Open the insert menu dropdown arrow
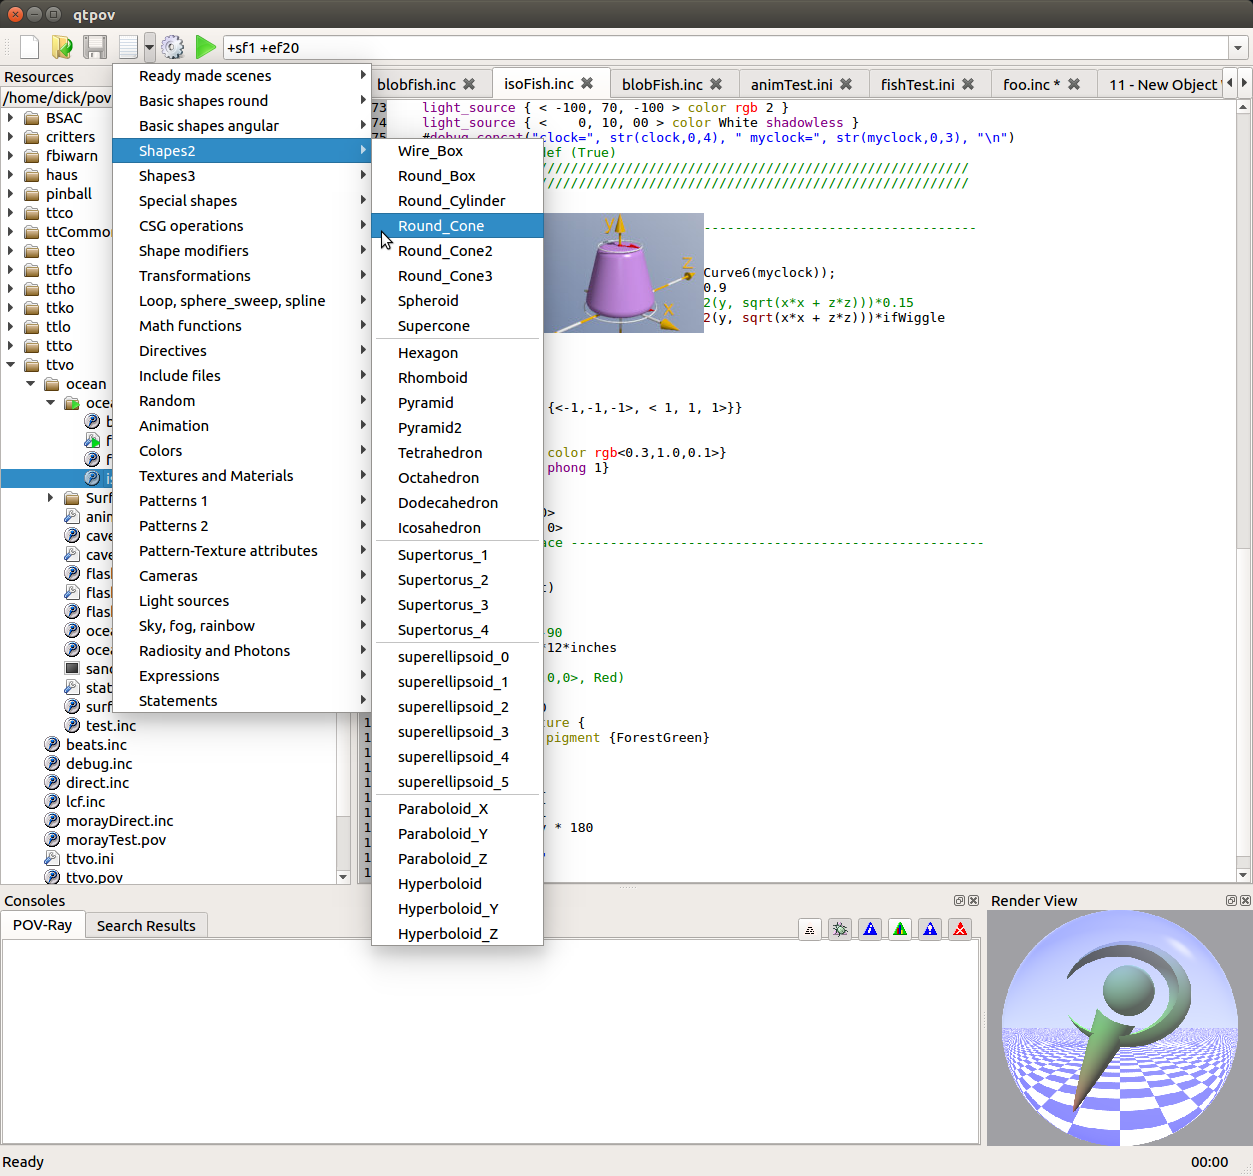The image size is (1253, 1176). point(149,47)
